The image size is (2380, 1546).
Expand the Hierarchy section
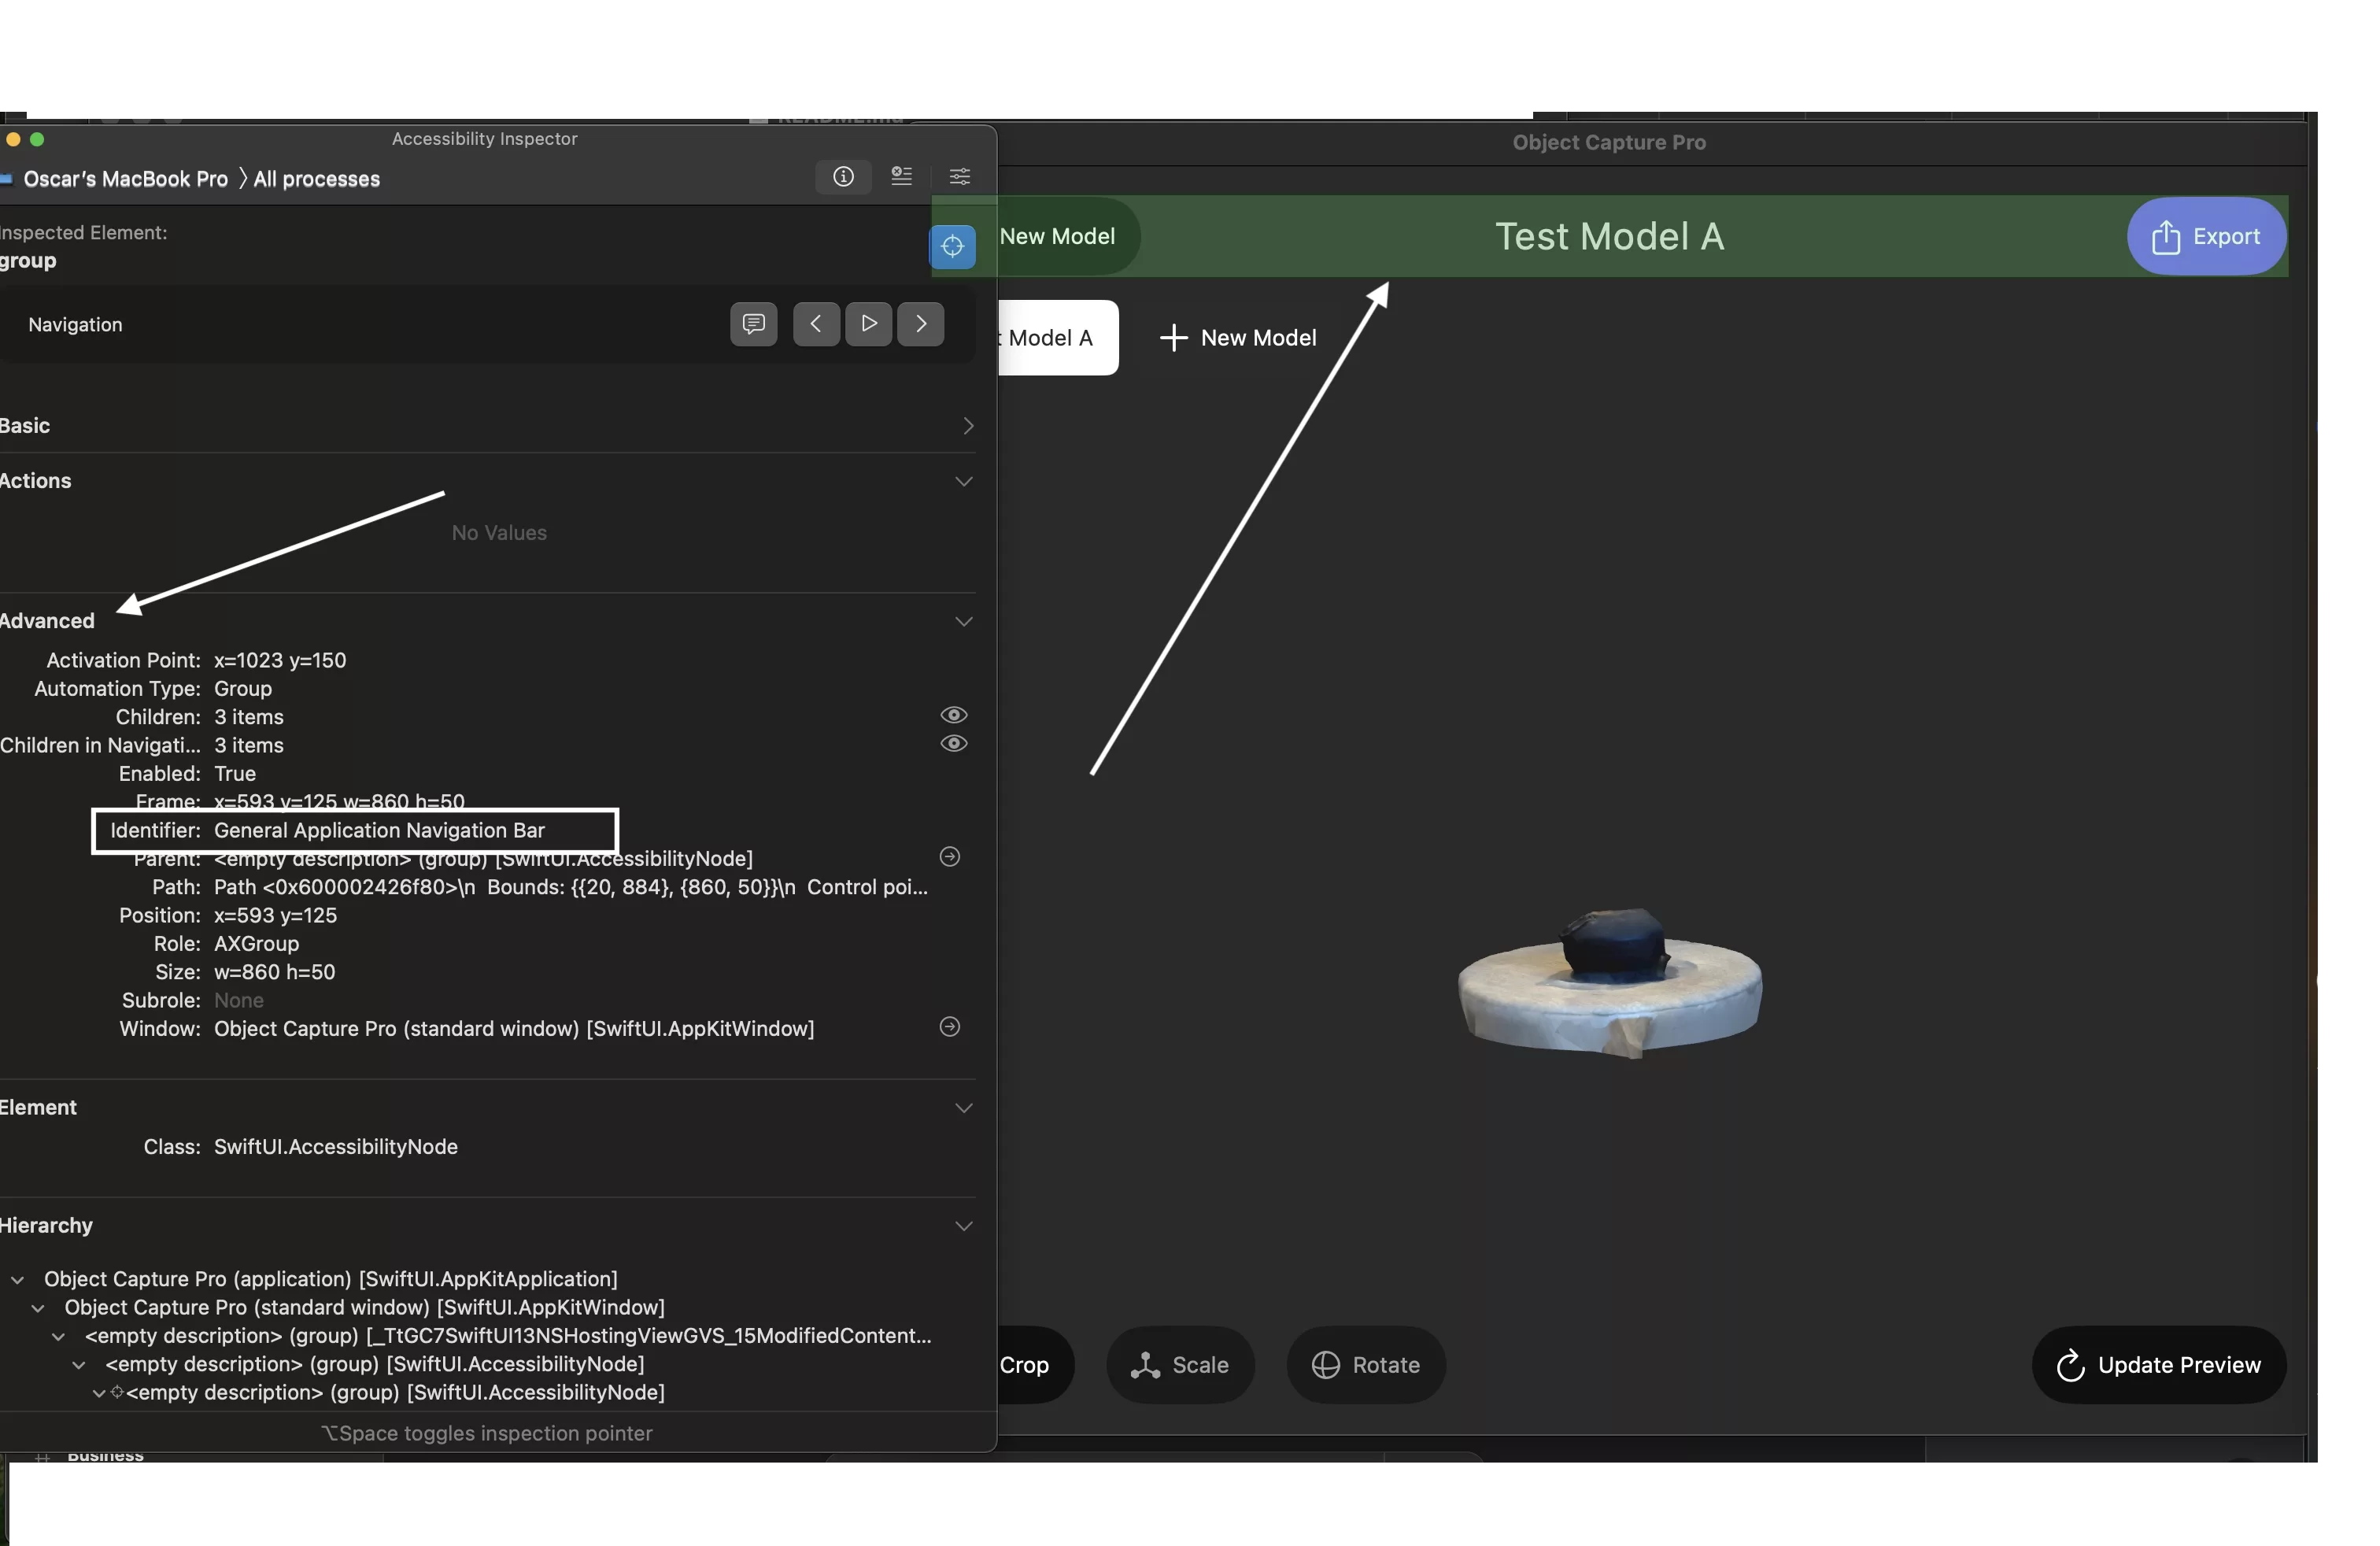pos(963,1225)
